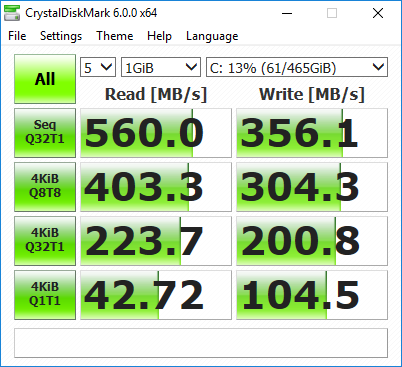402x367 pixels.
Task: Open the Help menu
Action: coord(159,36)
